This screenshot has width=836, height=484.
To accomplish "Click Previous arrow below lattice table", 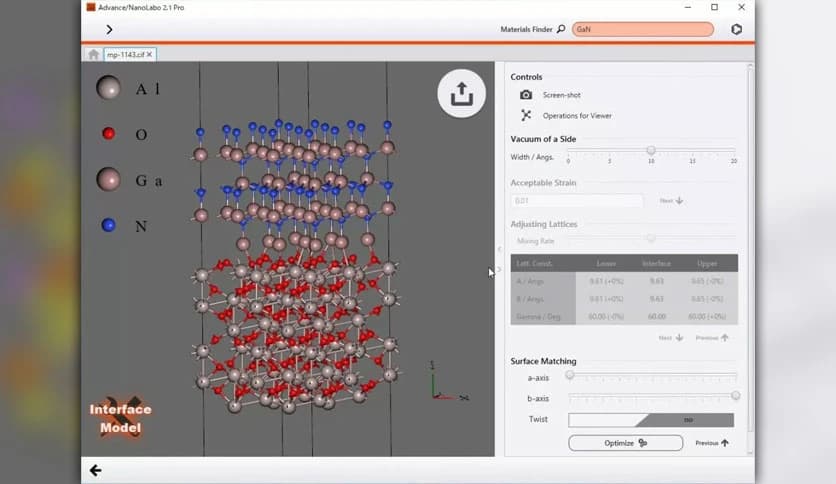I will pyautogui.click(x=712, y=338).
